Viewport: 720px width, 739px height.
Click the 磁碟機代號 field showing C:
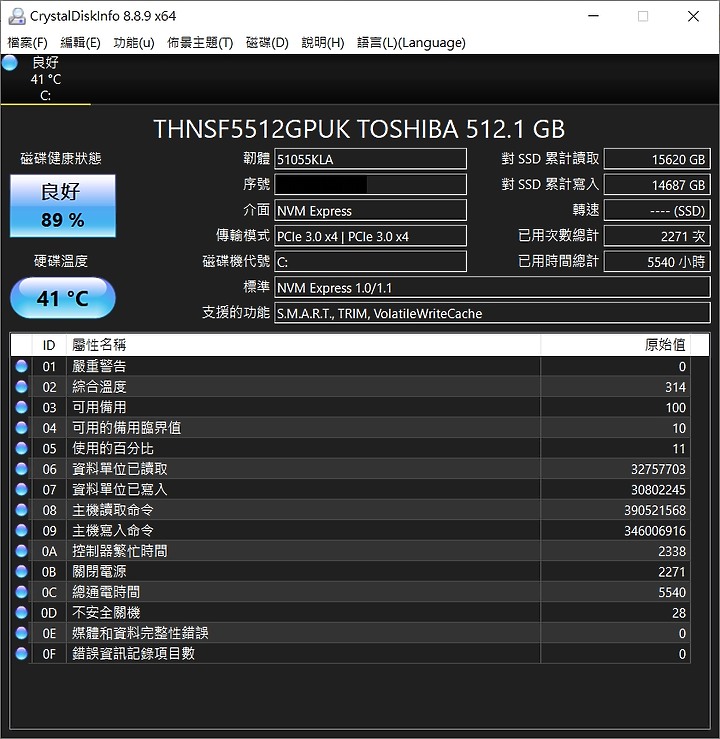click(370, 262)
